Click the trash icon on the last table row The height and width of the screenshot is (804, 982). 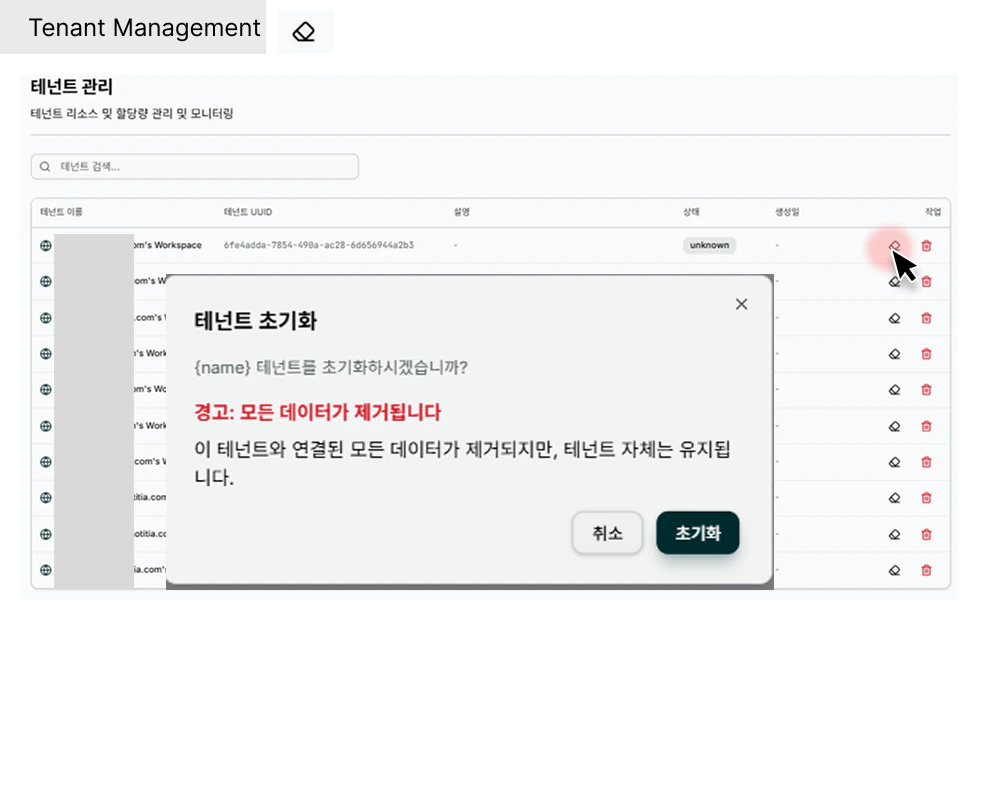tap(927, 570)
